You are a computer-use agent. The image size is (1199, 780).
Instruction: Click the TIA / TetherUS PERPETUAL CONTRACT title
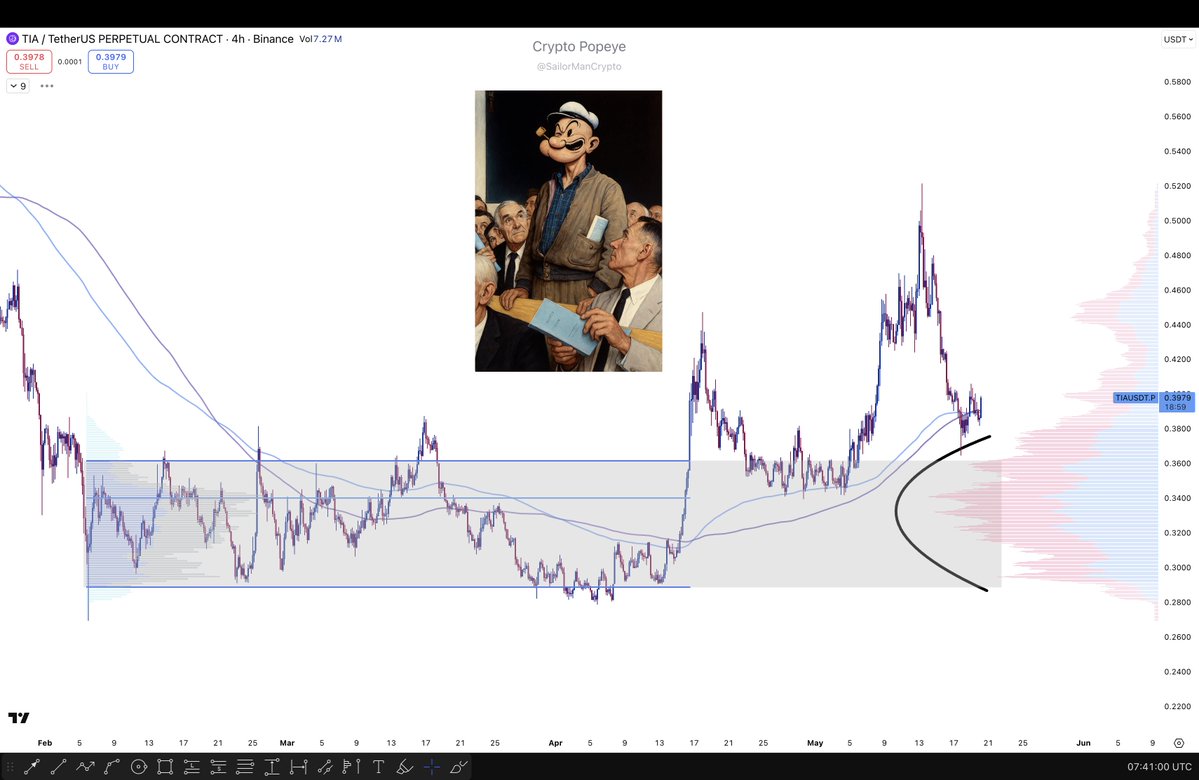[x=122, y=38]
